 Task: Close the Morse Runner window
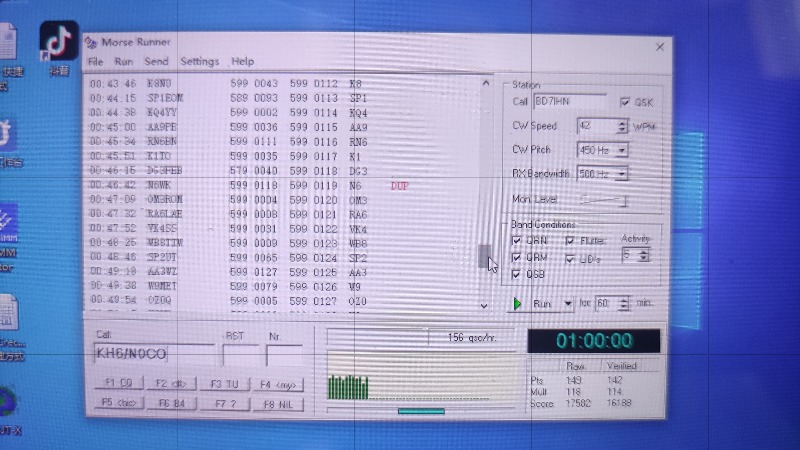point(660,47)
